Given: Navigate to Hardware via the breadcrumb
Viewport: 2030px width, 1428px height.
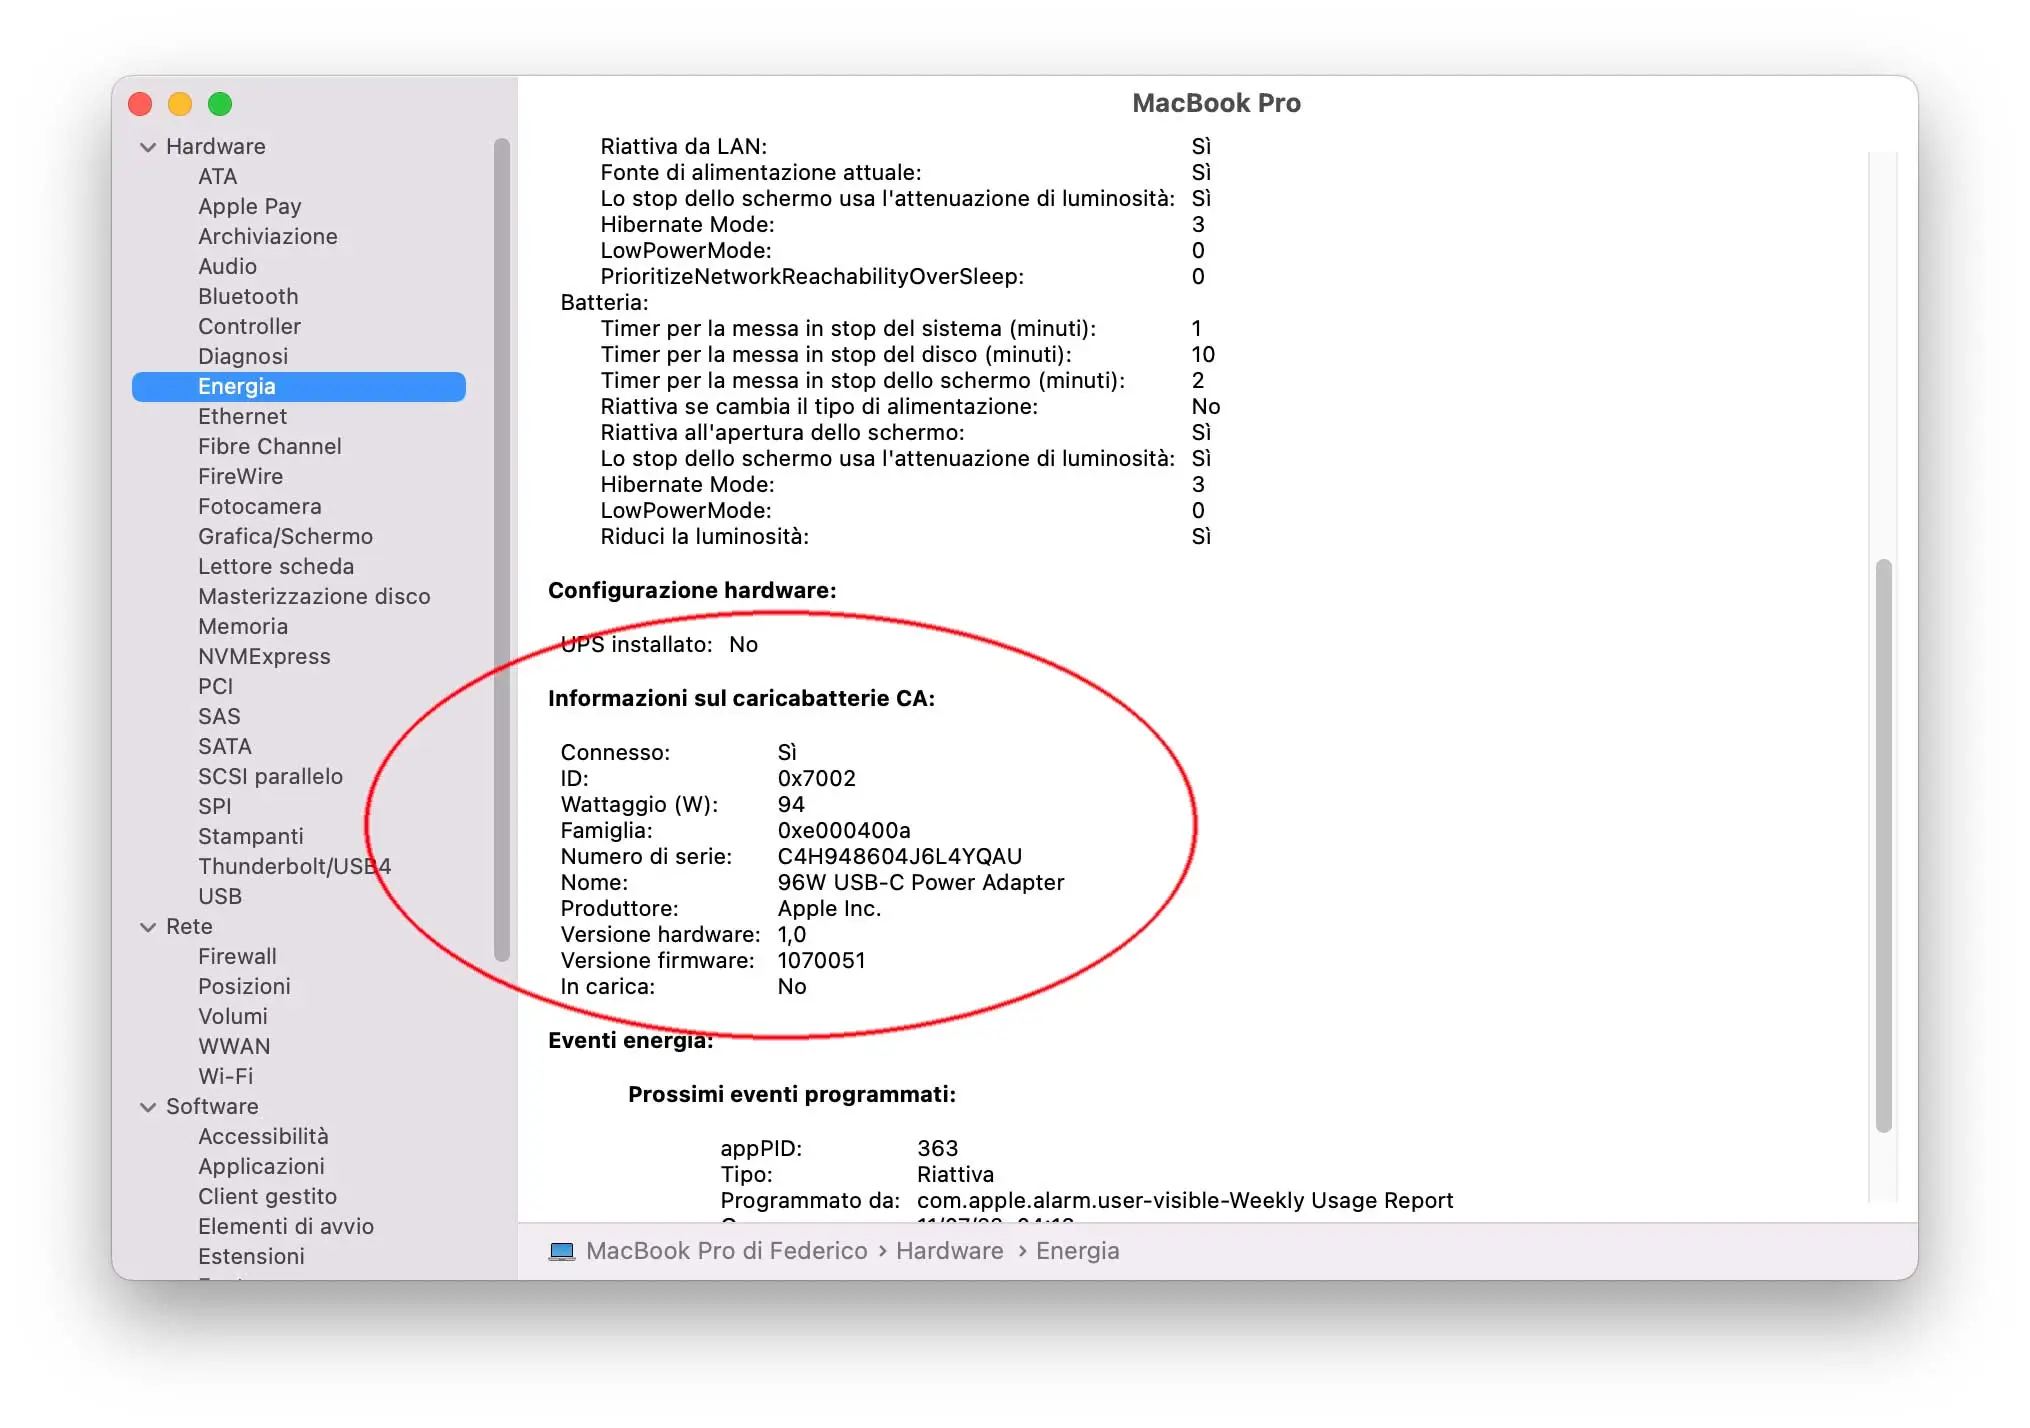Looking at the screenshot, I should click(x=949, y=1250).
